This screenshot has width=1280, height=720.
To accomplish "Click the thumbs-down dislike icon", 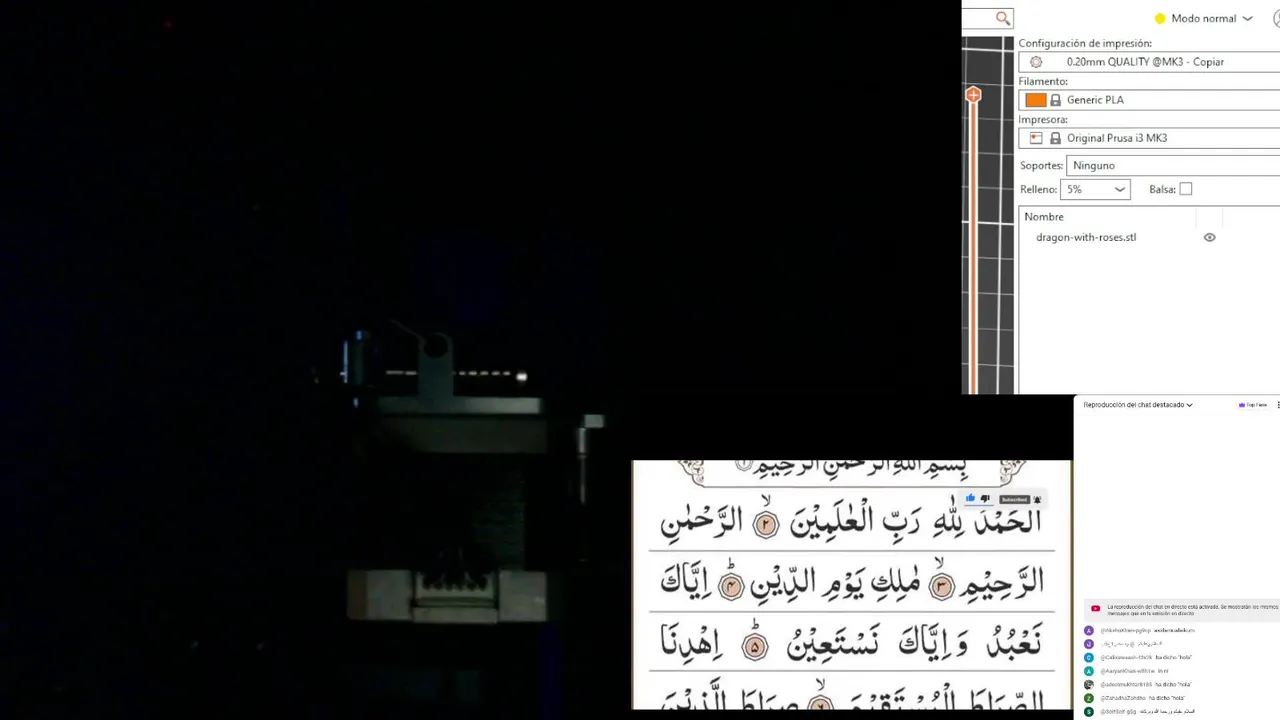I will click(x=985, y=499).
